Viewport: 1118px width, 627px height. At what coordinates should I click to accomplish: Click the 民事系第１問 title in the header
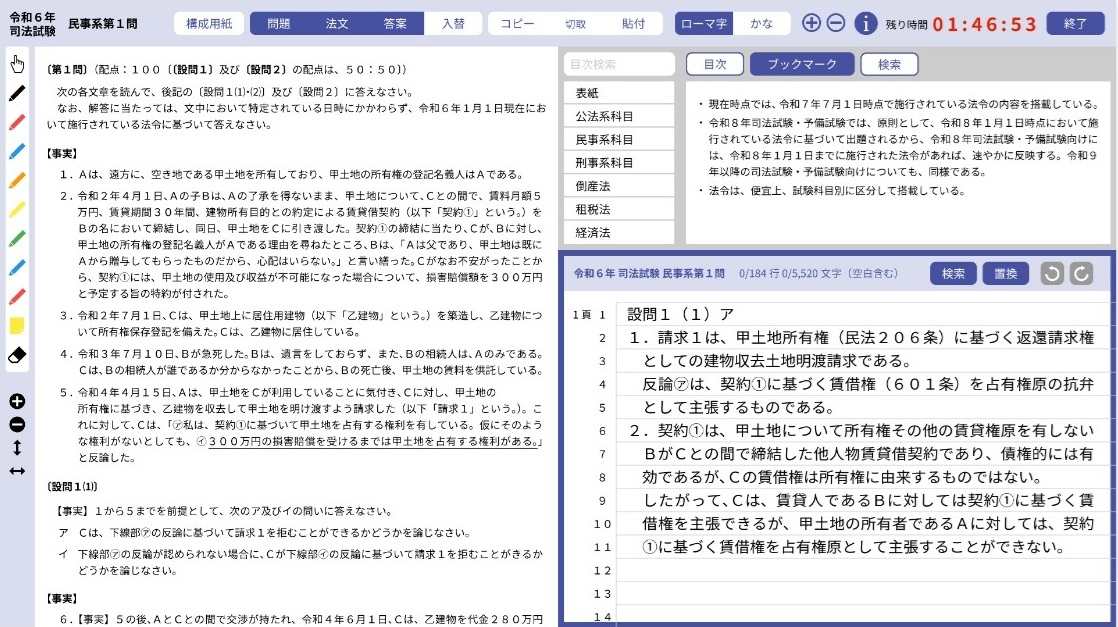click(103, 24)
